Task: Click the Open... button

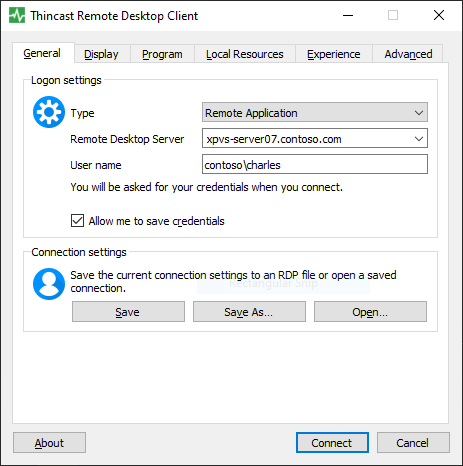Action: (370, 312)
